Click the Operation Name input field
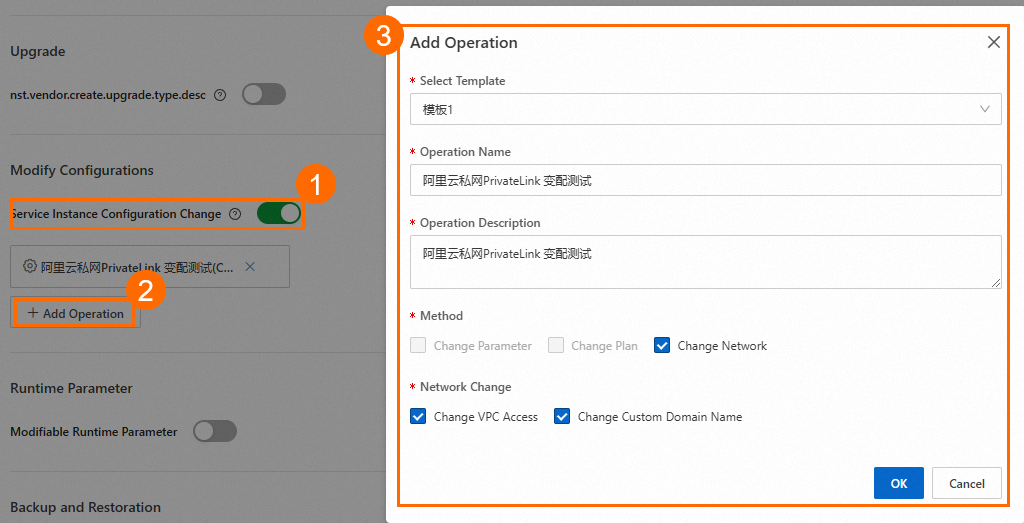 coord(705,180)
